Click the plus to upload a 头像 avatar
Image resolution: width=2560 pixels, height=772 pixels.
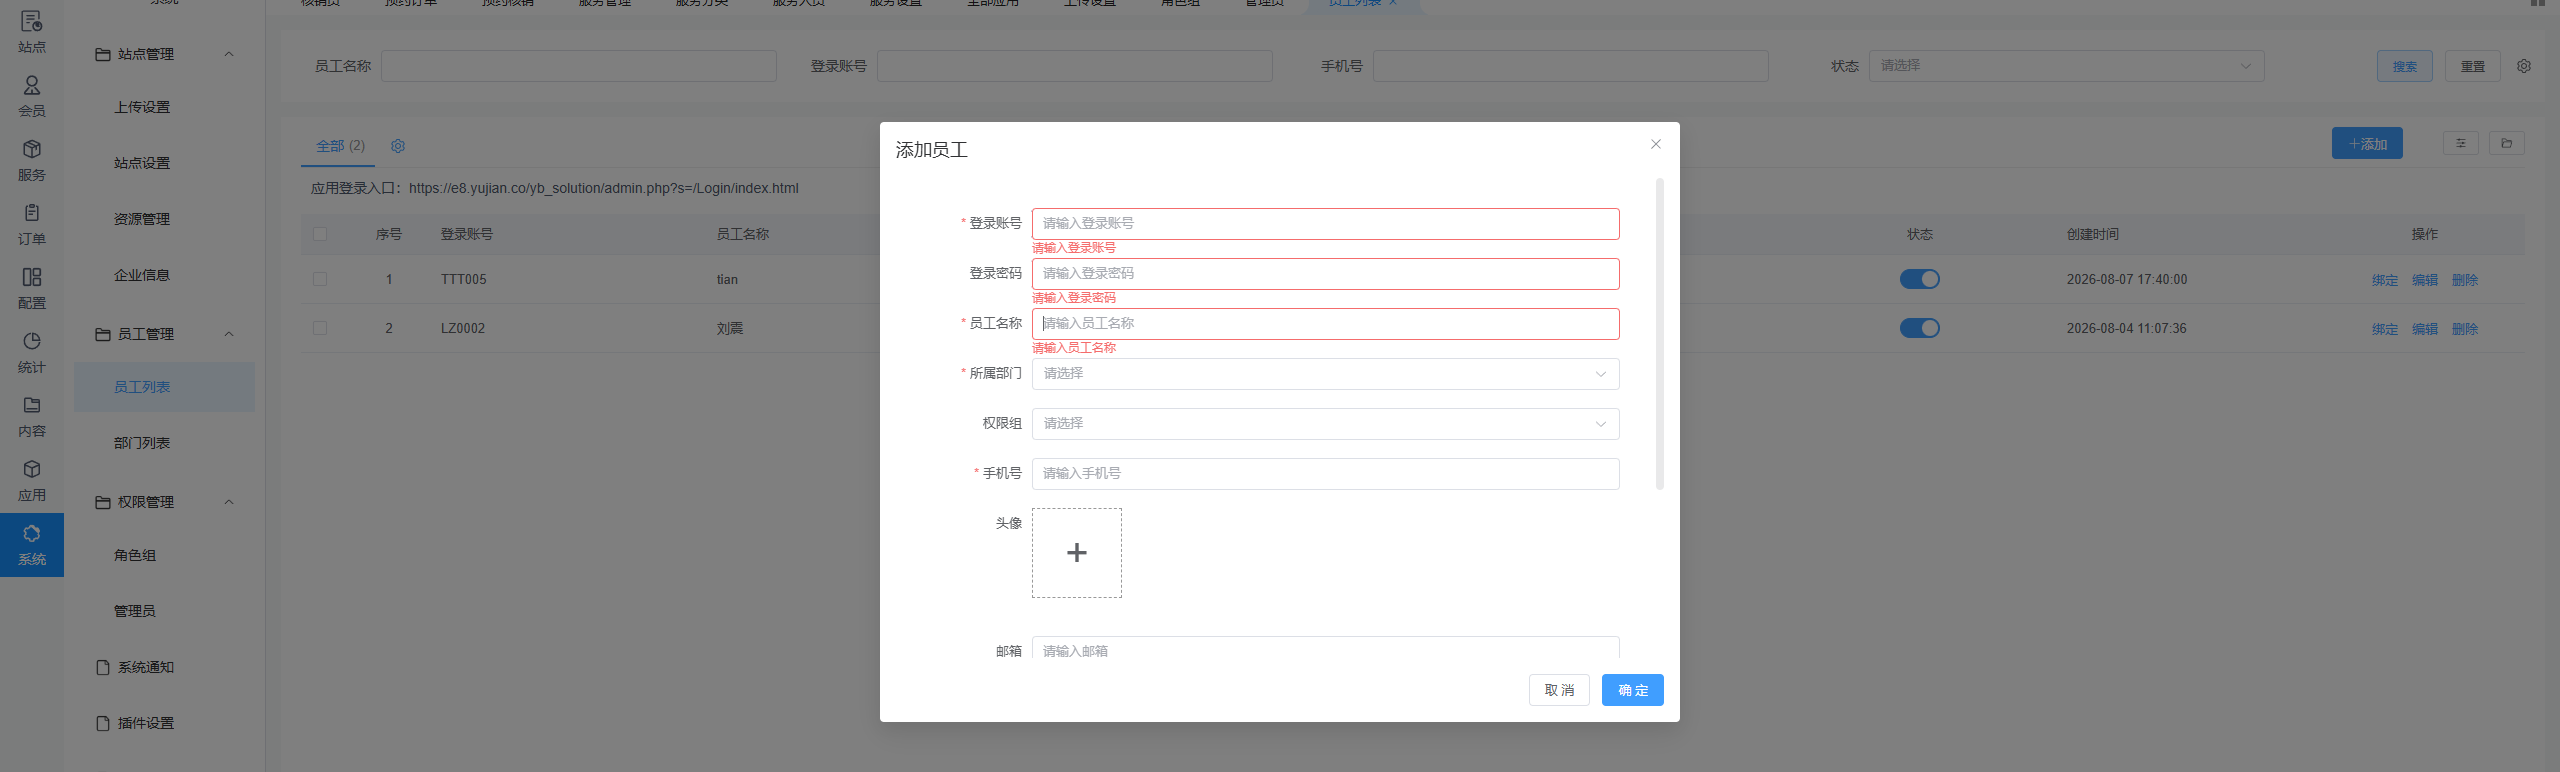tap(1077, 553)
